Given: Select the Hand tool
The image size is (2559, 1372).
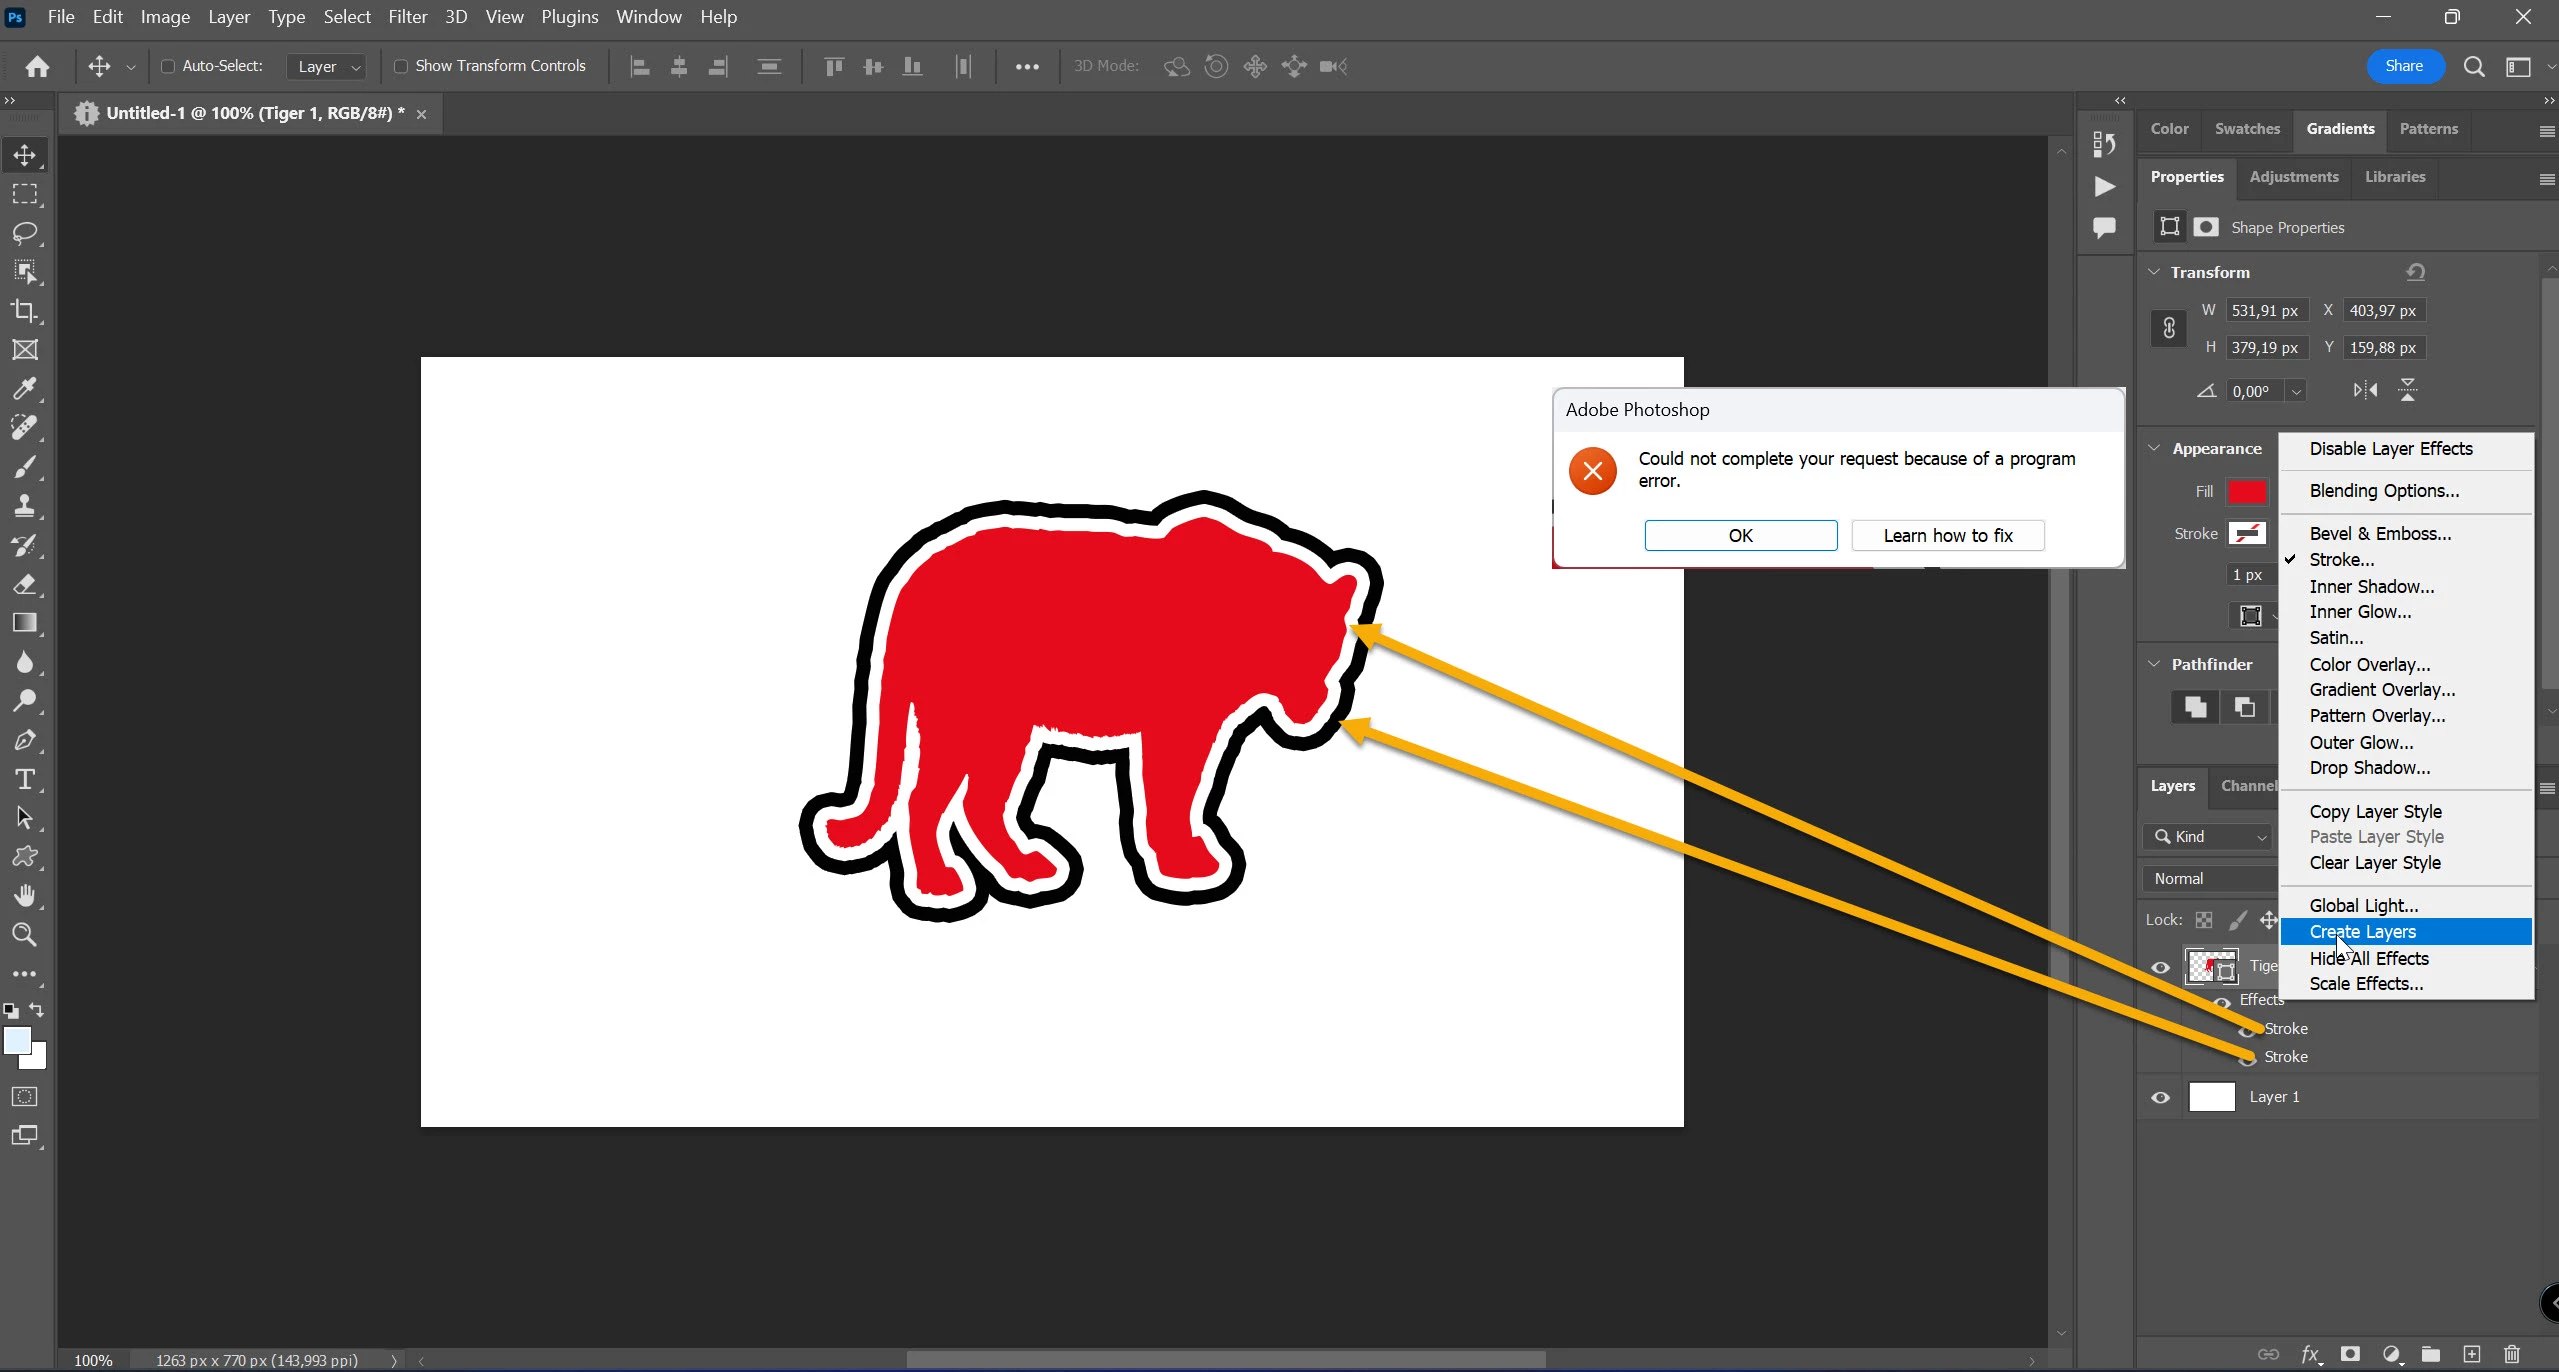Looking at the screenshot, I should pyautogui.click(x=25, y=896).
